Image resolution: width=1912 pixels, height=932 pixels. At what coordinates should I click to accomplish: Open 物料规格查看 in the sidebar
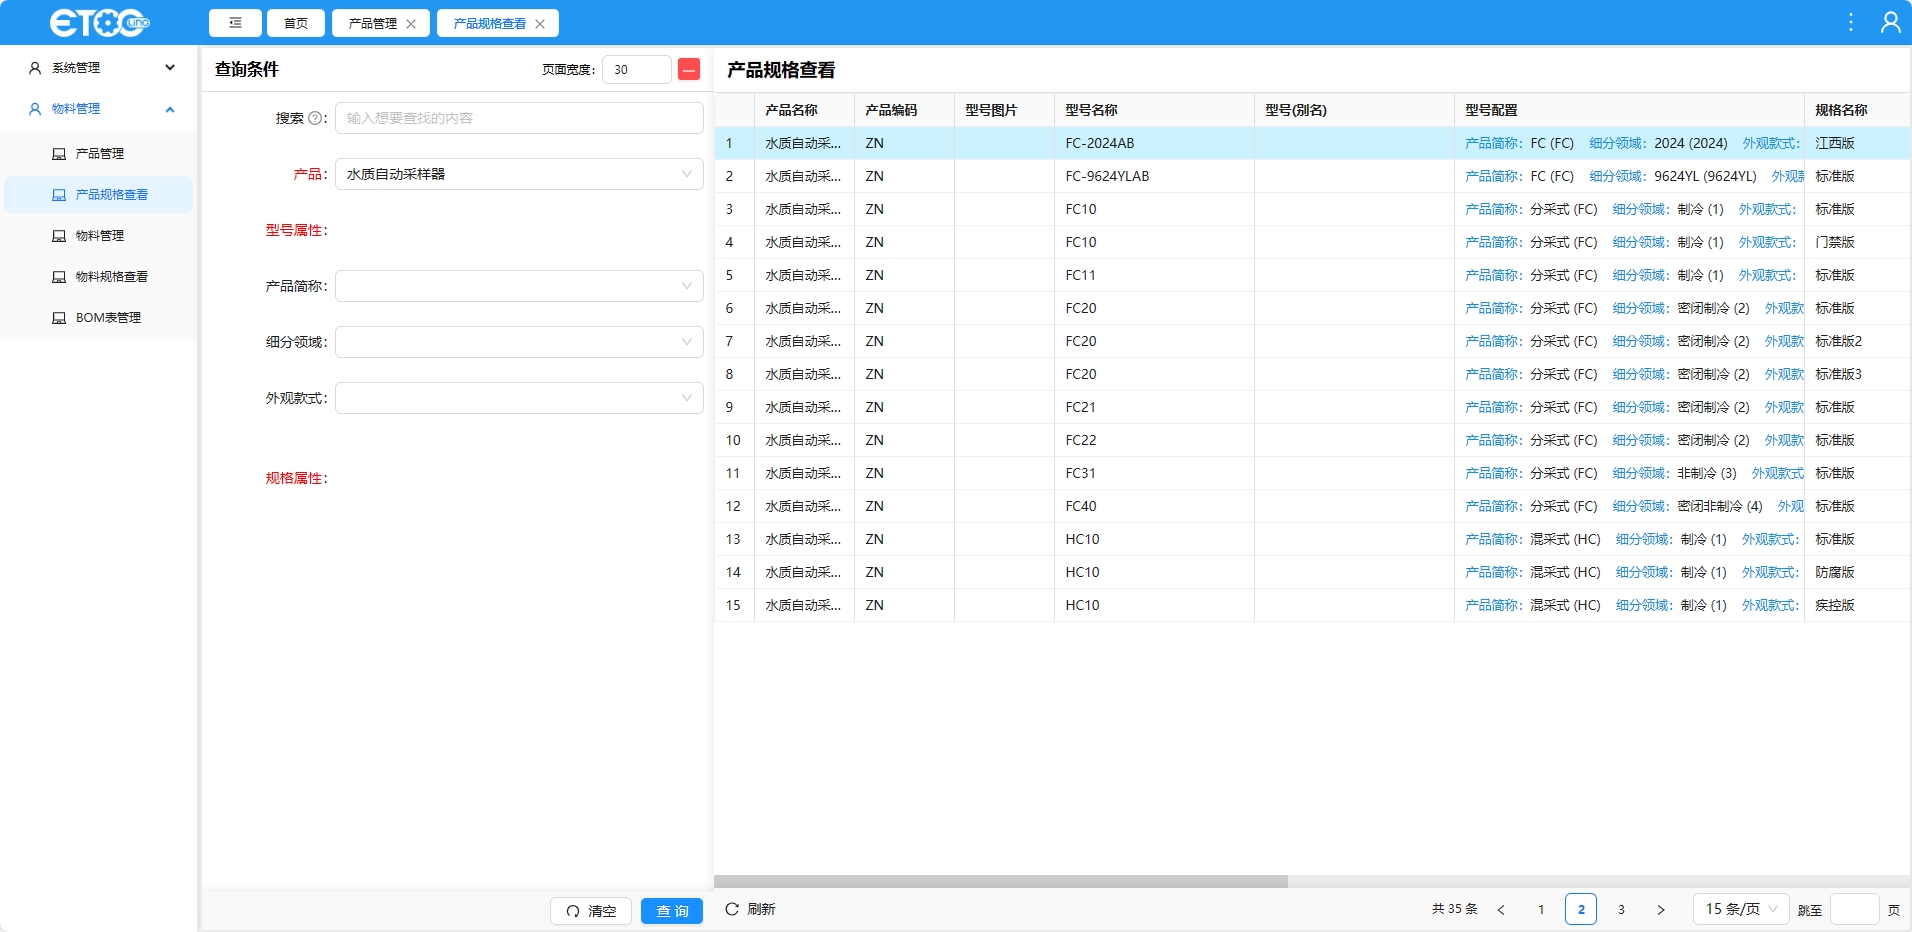point(99,277)
